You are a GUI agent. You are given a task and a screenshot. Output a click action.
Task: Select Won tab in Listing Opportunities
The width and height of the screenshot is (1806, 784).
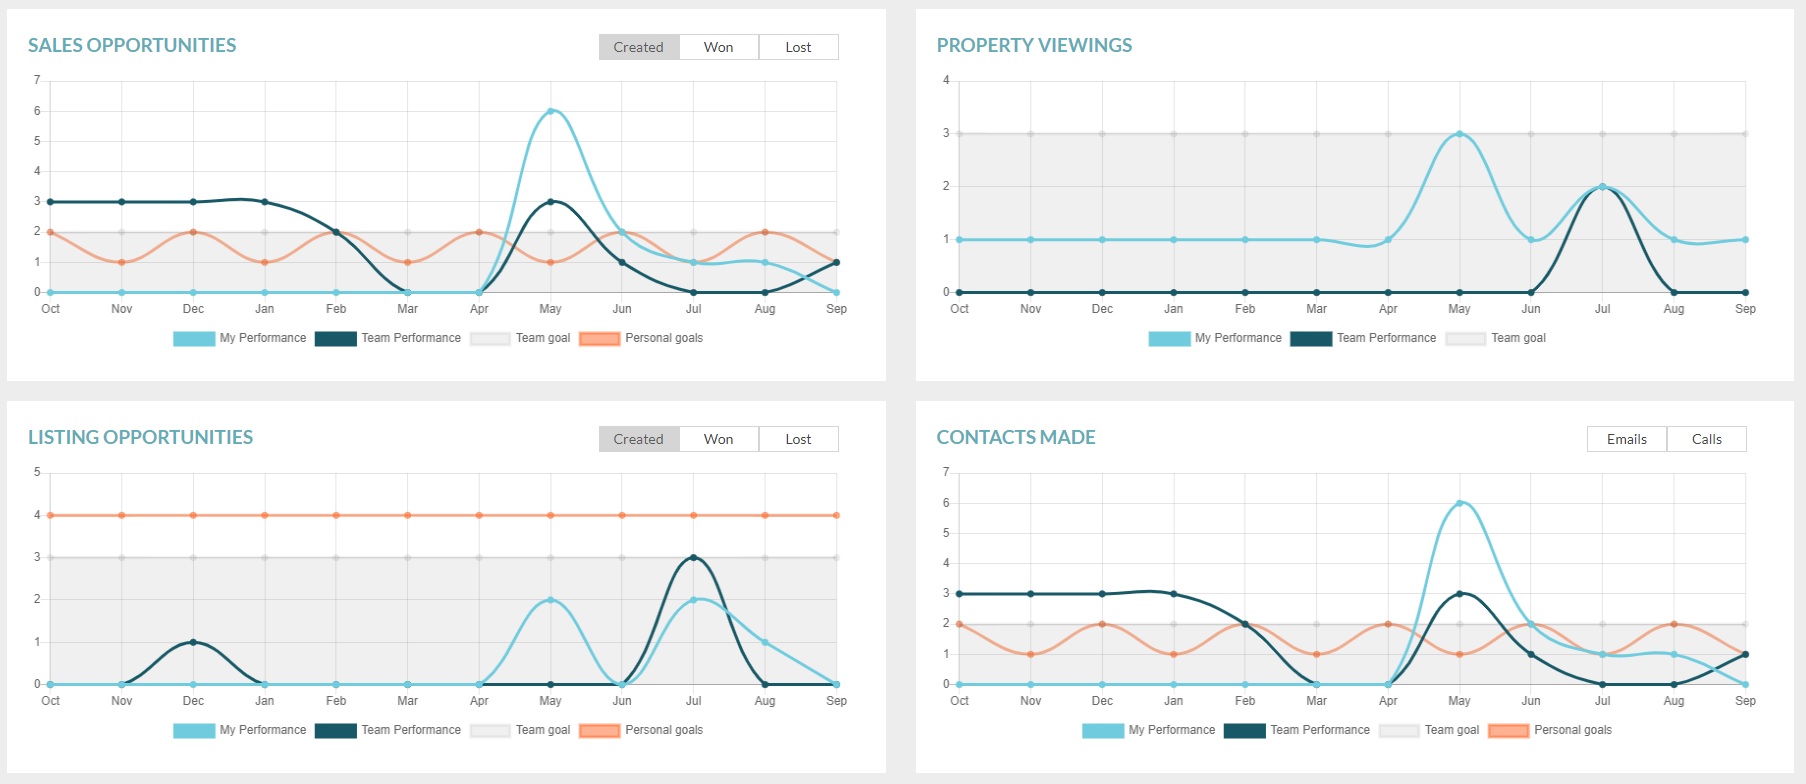coord(718,439)
